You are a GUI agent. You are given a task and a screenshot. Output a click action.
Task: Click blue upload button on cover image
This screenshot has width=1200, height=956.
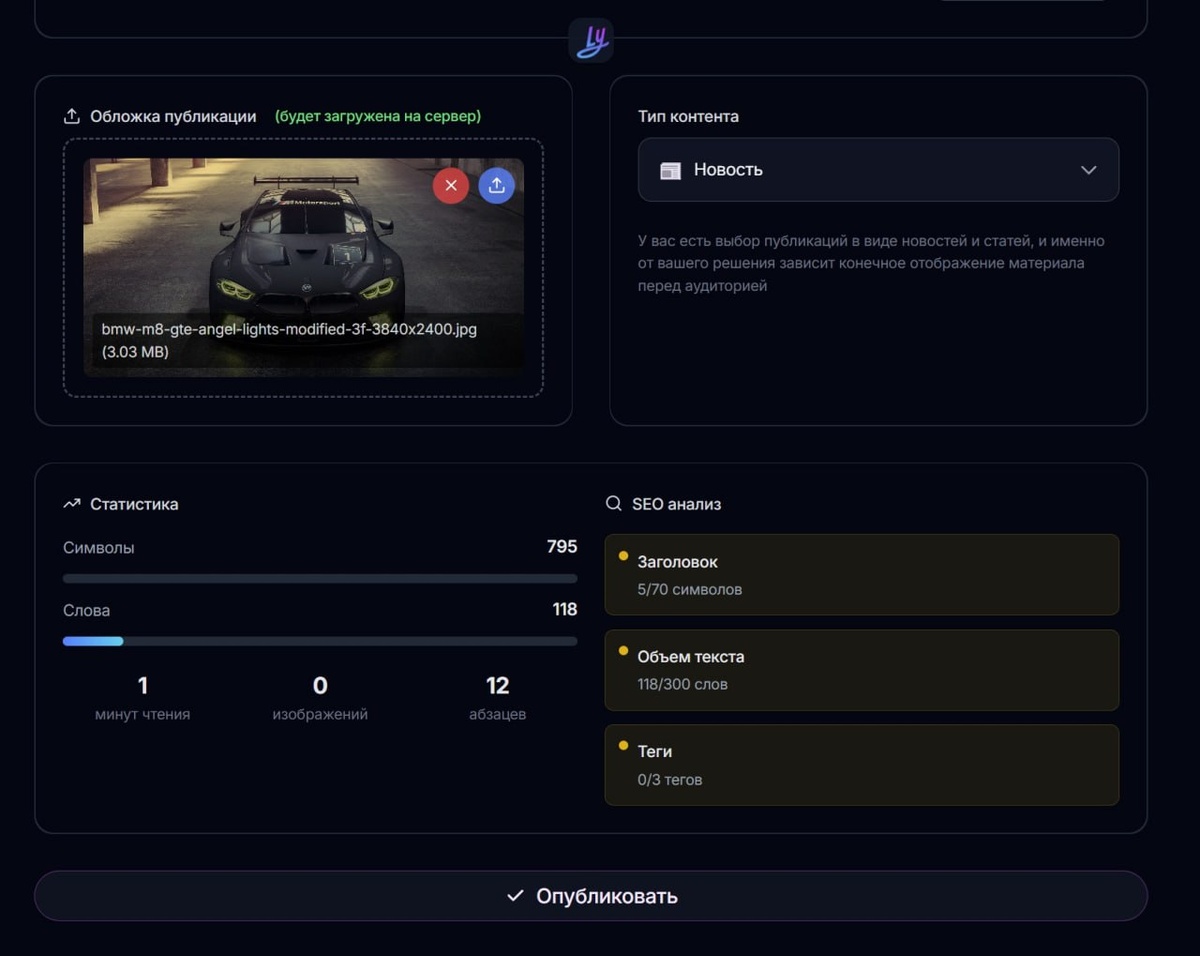[497, 185]
